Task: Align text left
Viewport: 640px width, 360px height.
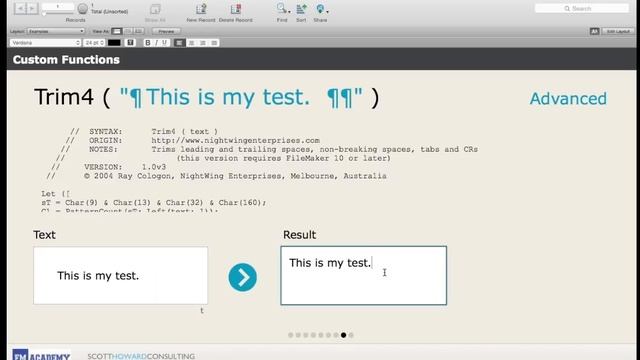Action: [x=179, y=42]
